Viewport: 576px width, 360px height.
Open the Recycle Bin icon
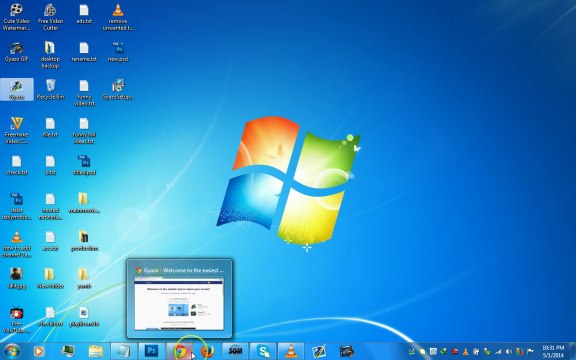(x=50, y=89)
